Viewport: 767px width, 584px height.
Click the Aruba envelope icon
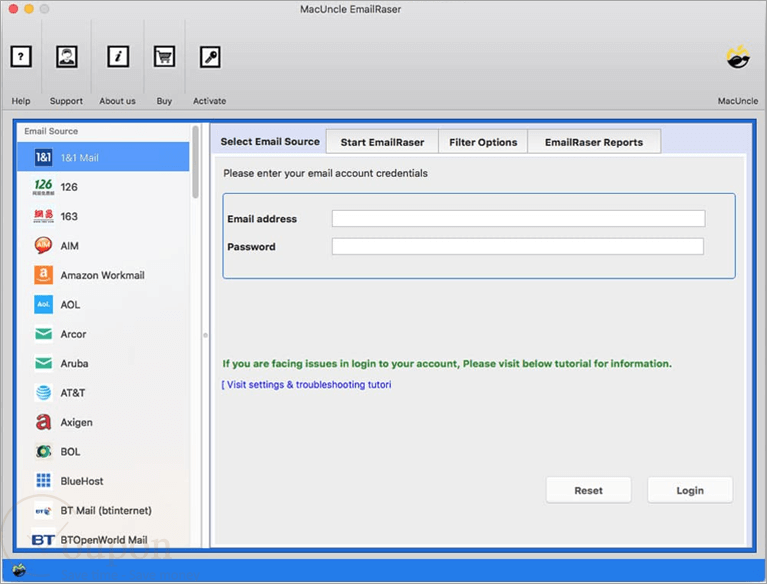tap(44, 363)
